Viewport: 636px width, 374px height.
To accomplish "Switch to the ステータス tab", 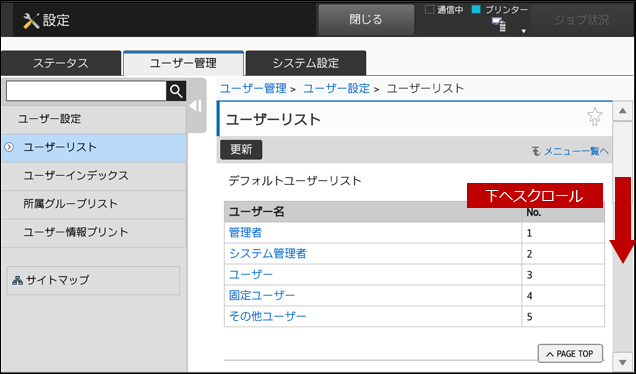I will click(60, 63).
